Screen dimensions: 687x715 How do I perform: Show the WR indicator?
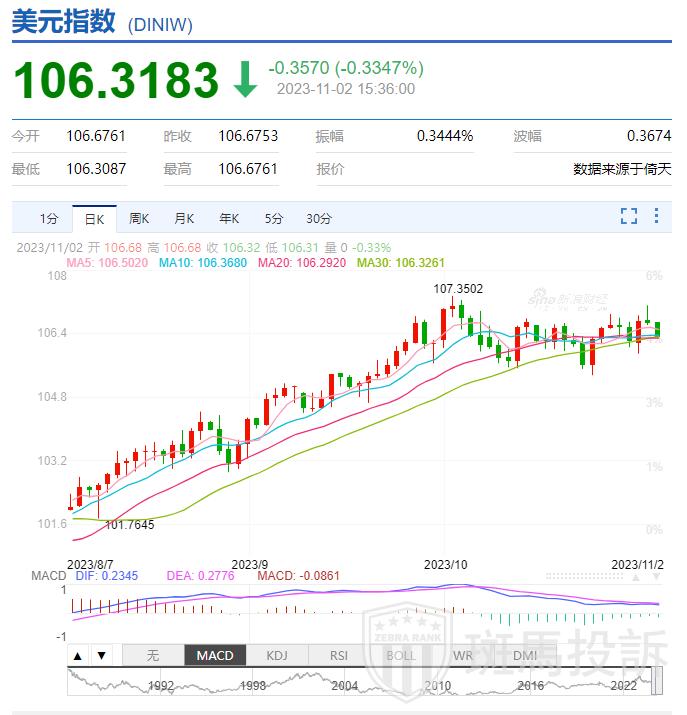(x=462, y=656)
